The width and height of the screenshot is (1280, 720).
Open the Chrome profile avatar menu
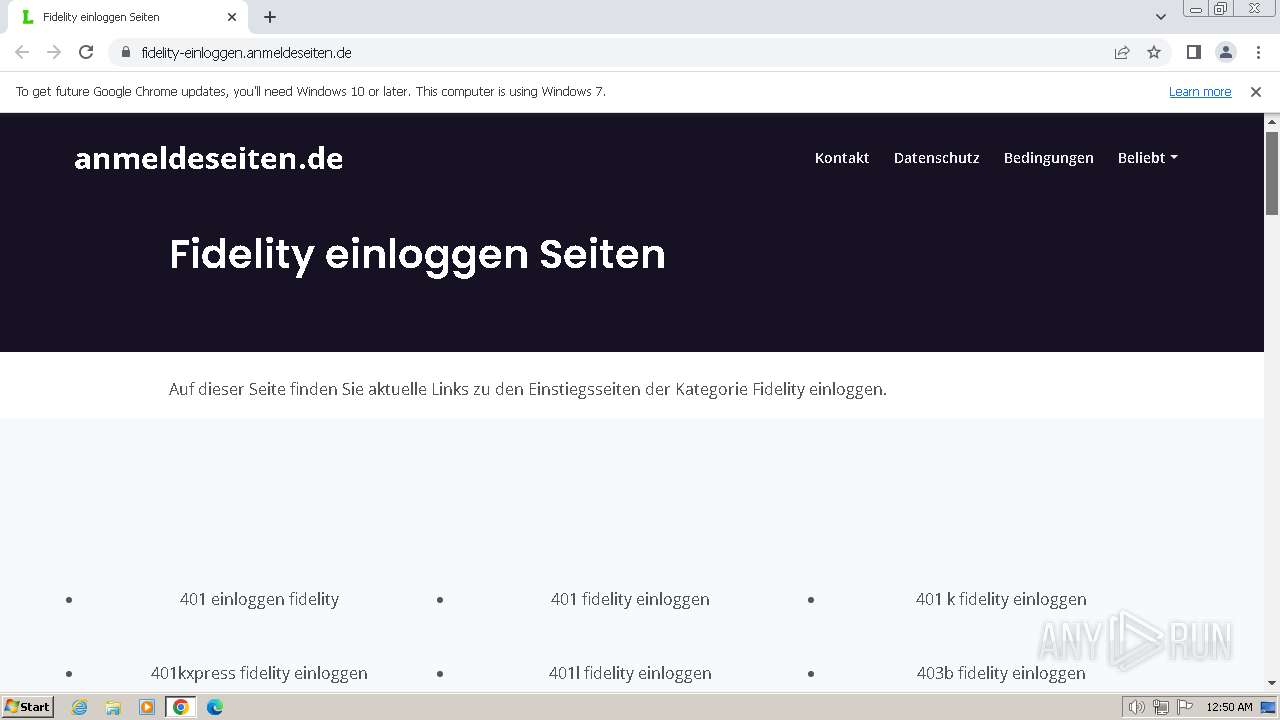tap(1225, 52)
